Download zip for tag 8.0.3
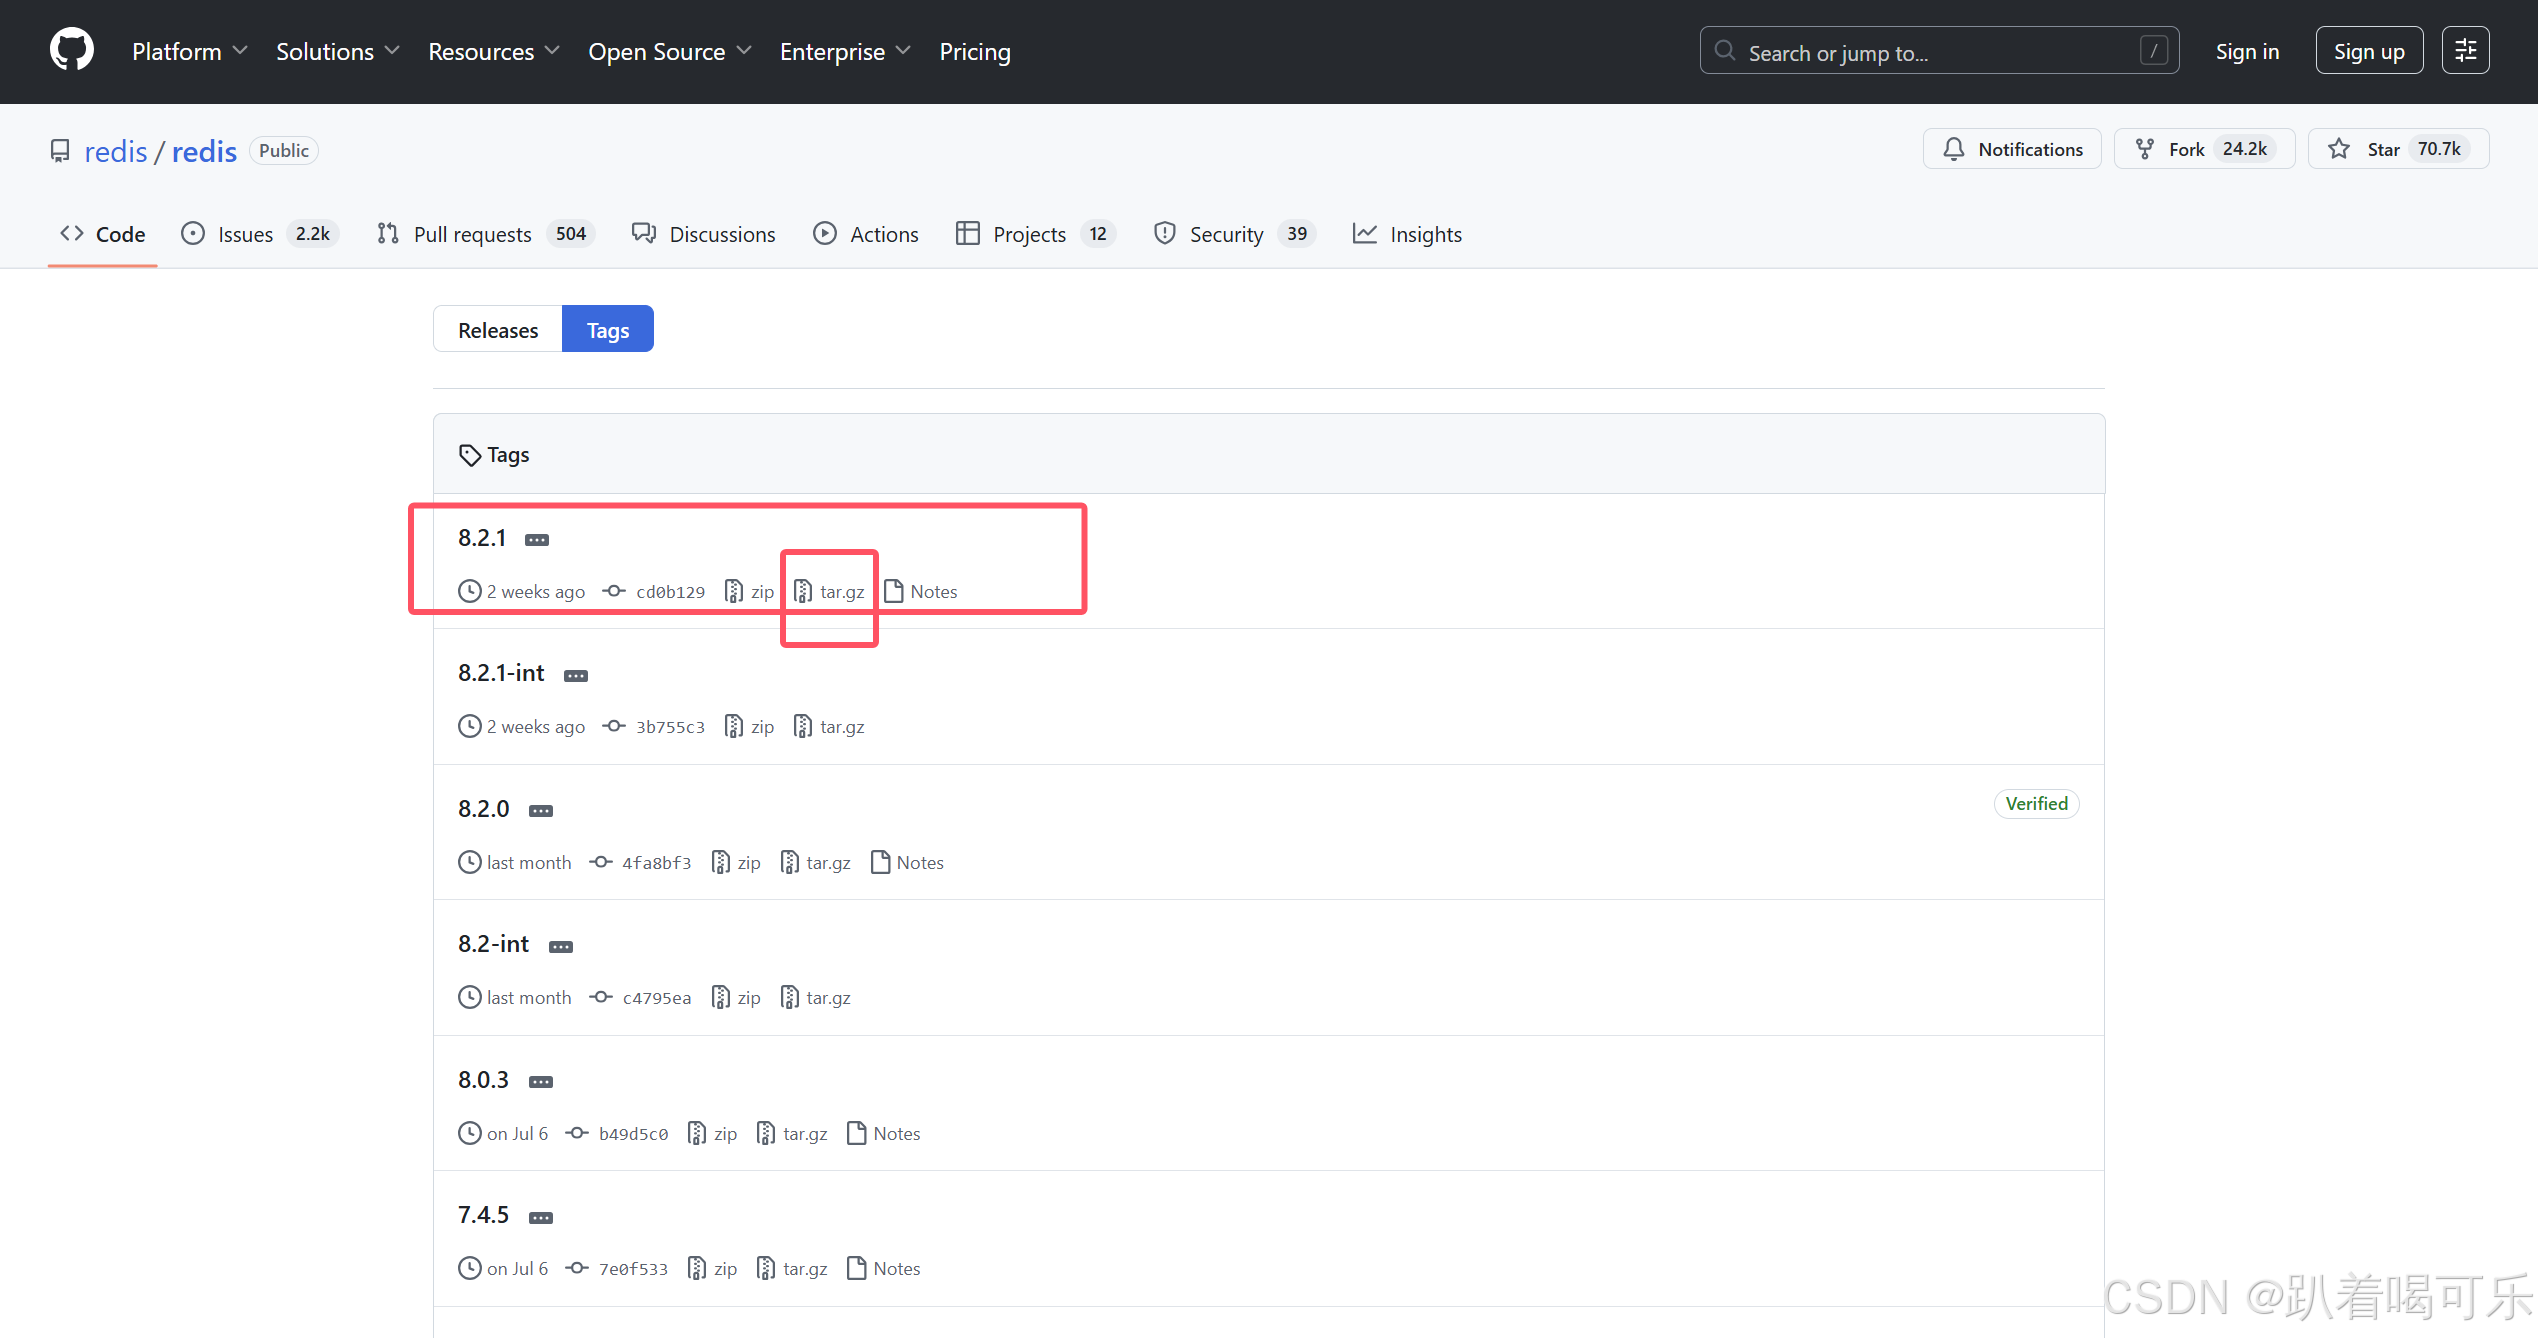Screen dimensions: 2538x1338 coord(713,1133)
